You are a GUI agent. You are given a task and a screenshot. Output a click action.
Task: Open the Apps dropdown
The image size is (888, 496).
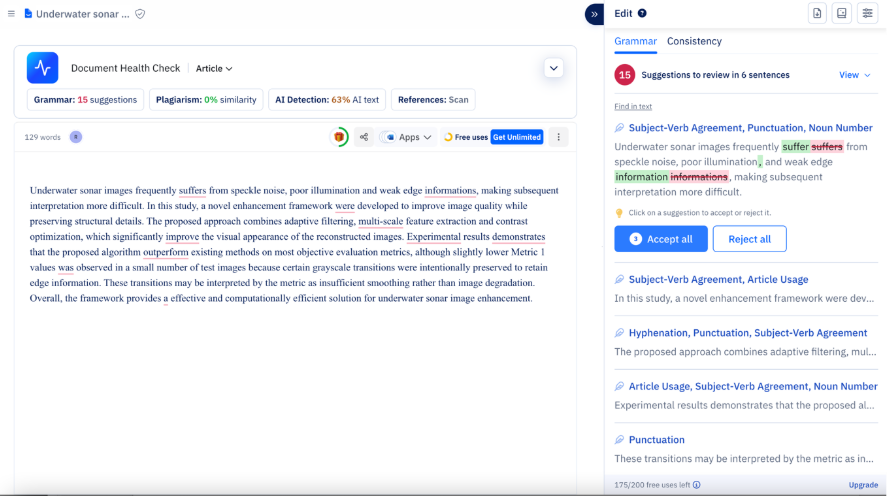point(408,137)
